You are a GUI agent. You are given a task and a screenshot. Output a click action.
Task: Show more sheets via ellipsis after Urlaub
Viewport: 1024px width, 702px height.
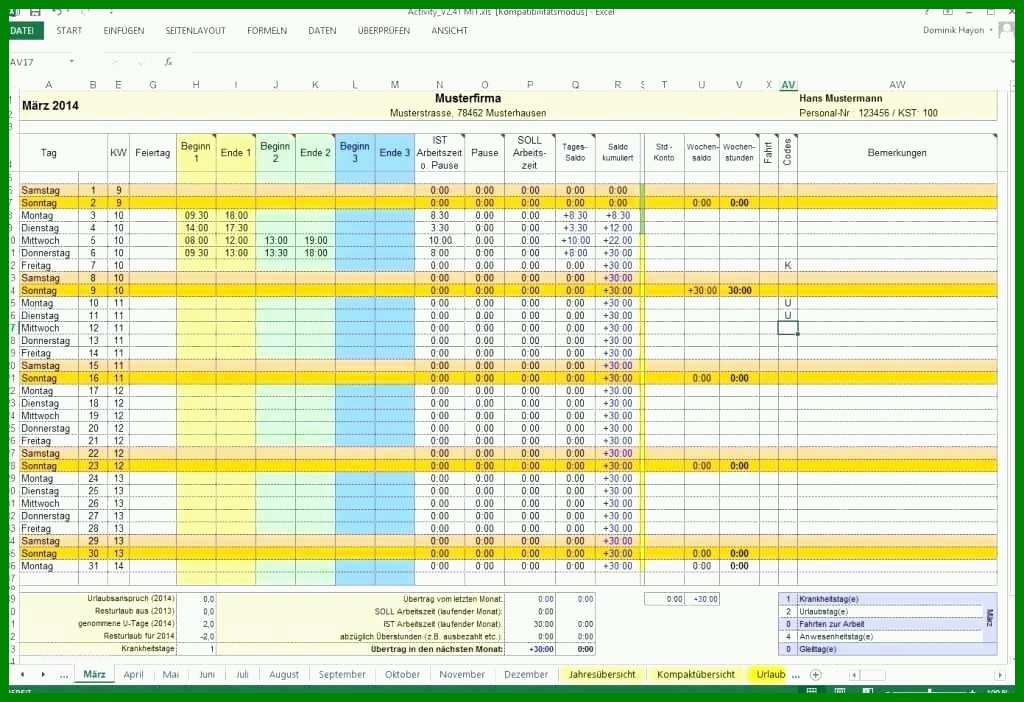pyautogui.click(x=795, y=675)
